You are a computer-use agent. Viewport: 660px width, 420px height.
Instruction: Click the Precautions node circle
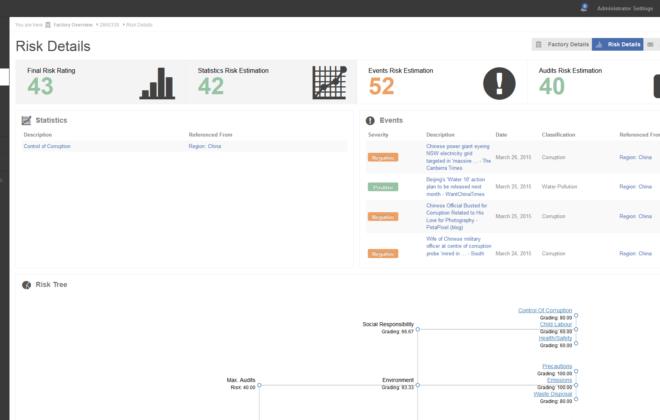pos(576,371)
